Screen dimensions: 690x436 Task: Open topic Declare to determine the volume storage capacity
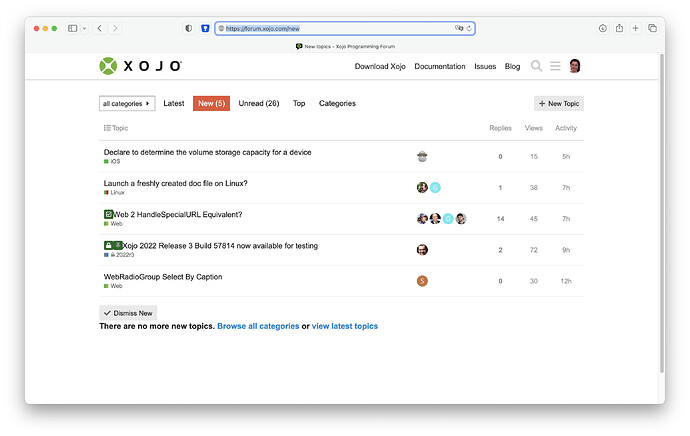(207, 152)
